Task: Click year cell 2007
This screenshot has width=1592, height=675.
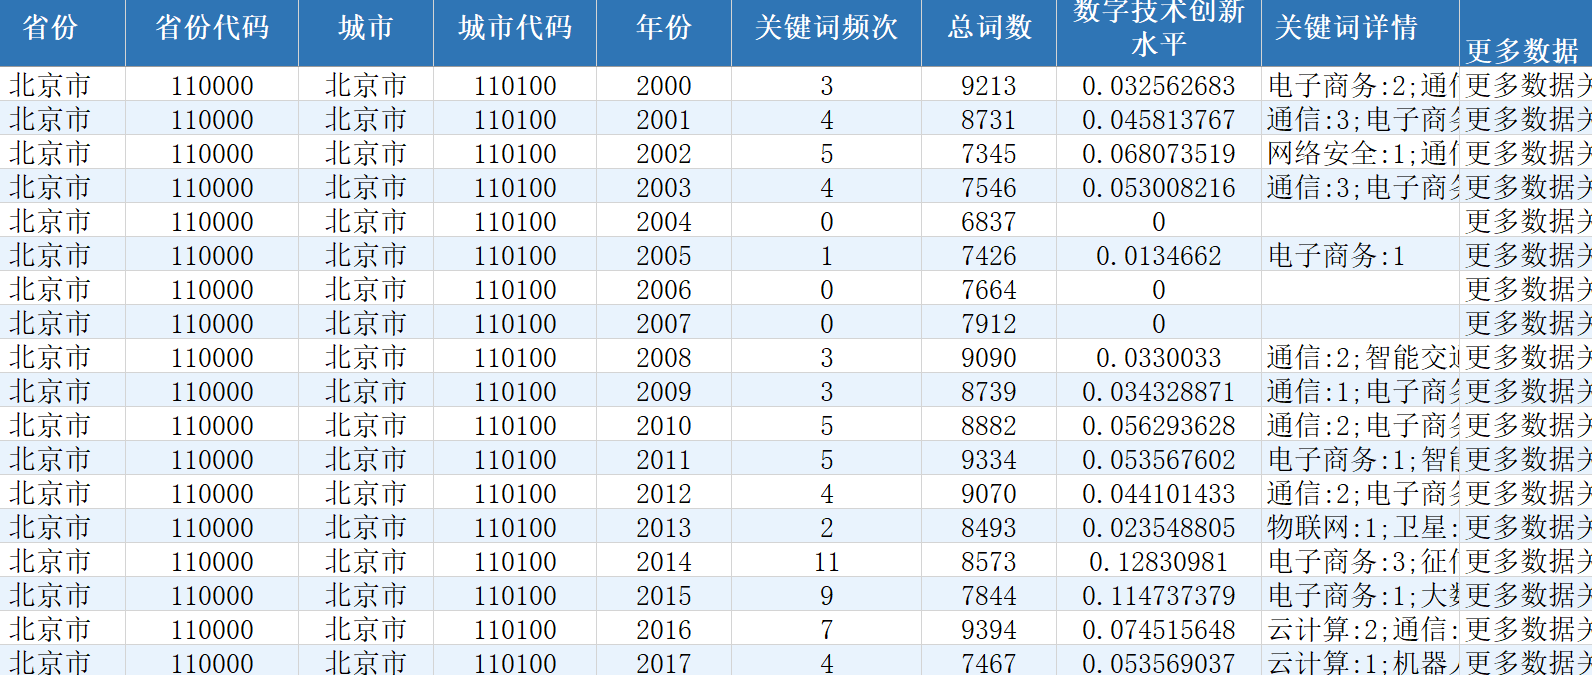Action: [664, 324]
